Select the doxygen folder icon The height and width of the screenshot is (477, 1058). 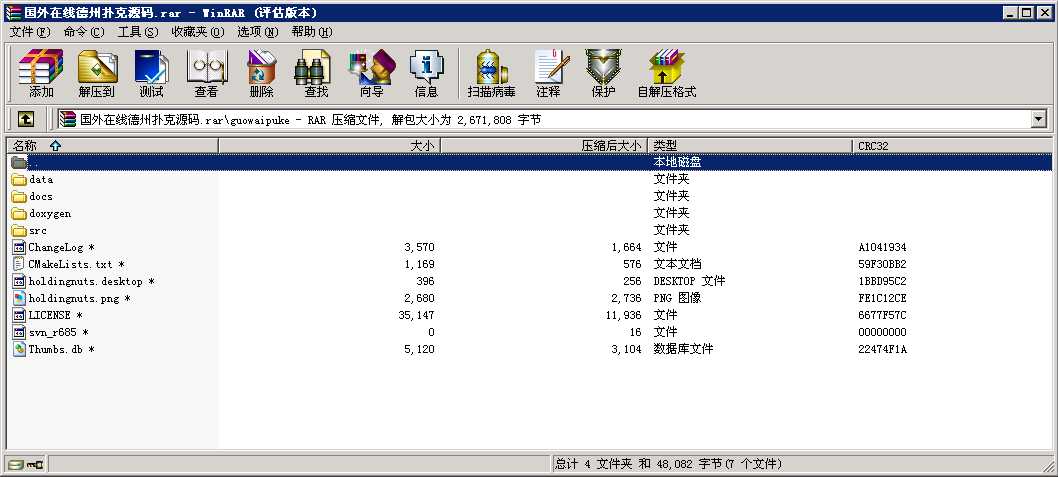coord(19,213)
